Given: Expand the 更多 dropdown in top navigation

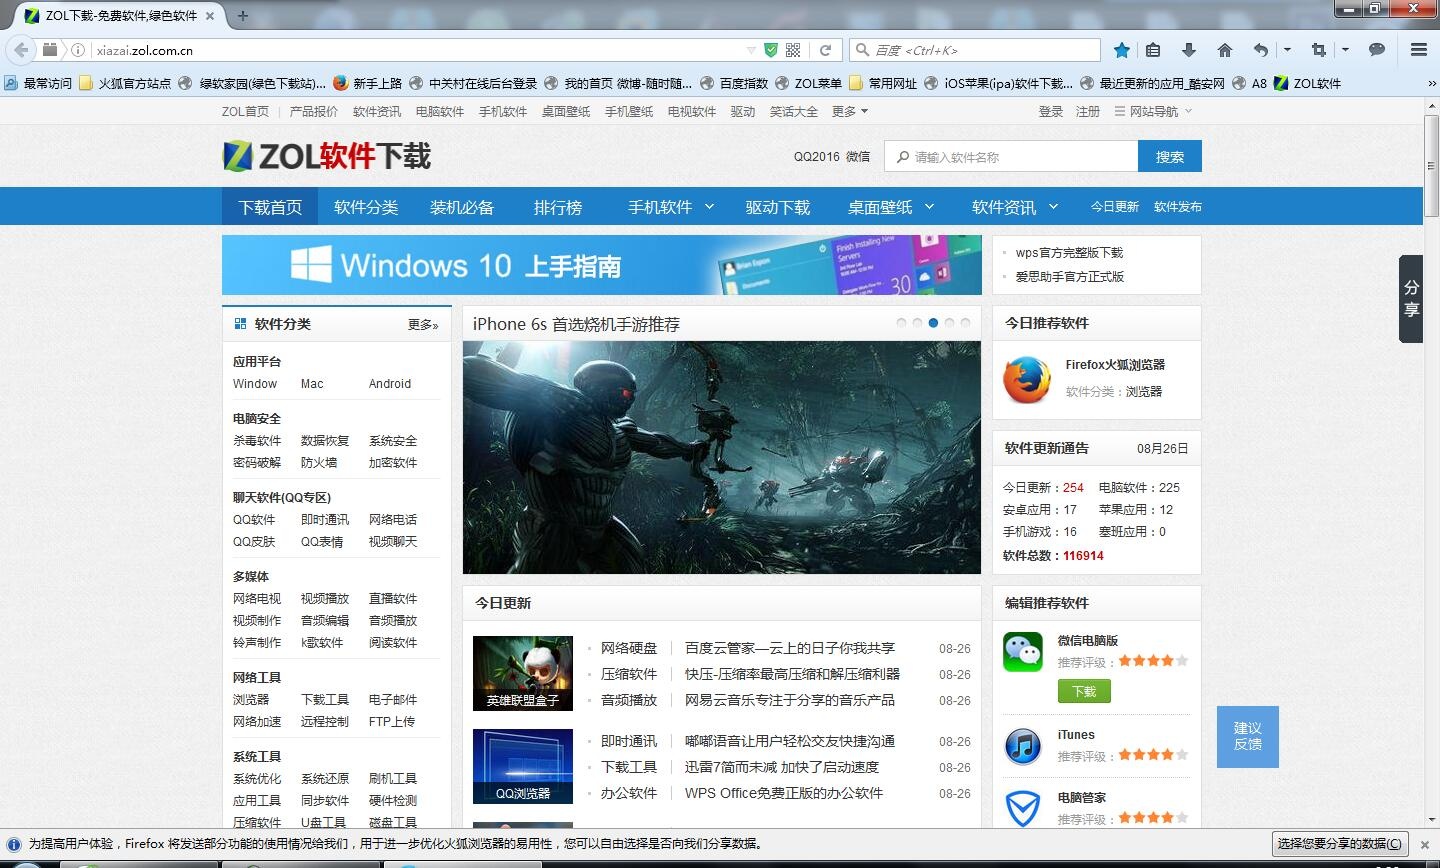Looking at the screenshot, I should point(850,111).
